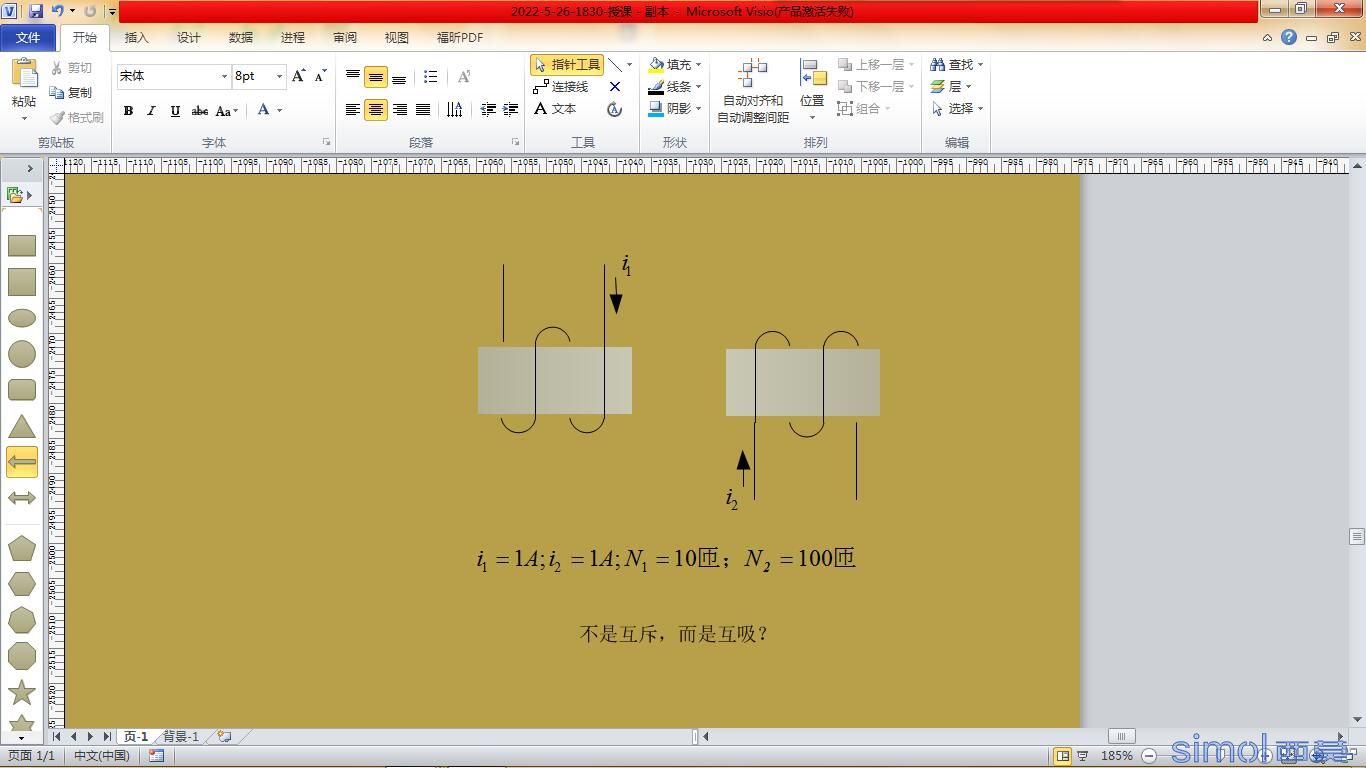The width and height of the screenshot is (1366, 768).
Task: Click the zoom out minus button
Action: [1149, 756]
